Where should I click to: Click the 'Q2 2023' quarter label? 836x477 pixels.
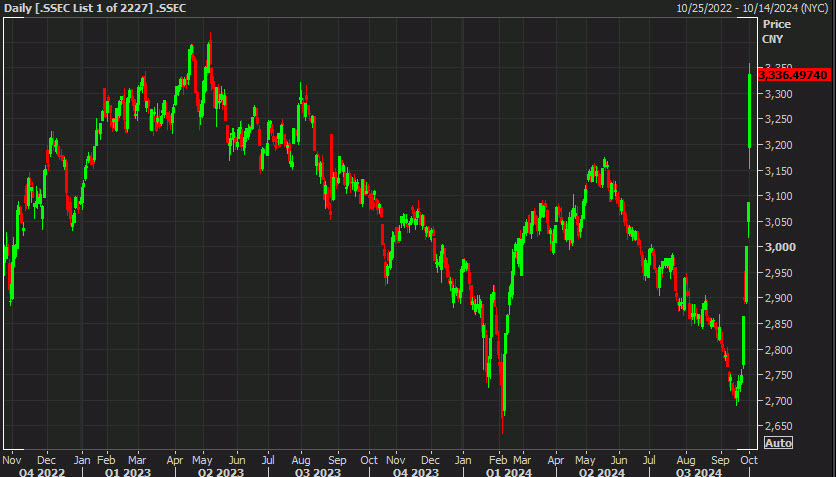[221, 472]
